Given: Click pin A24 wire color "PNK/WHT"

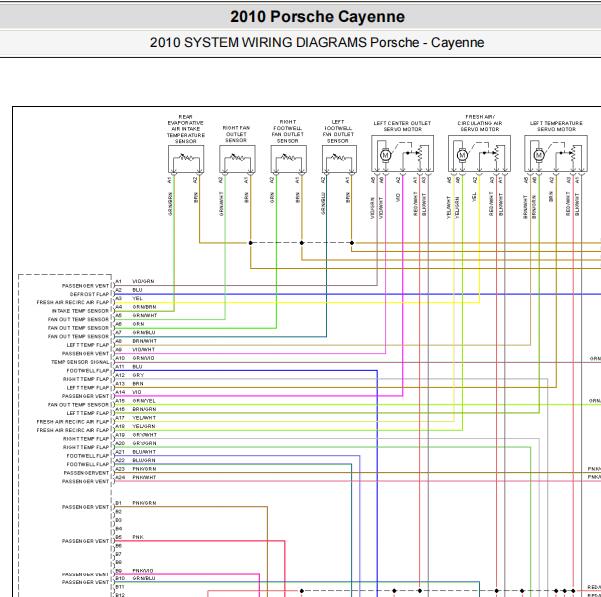Looking at the screenshot, I should [x=144, y=477].
